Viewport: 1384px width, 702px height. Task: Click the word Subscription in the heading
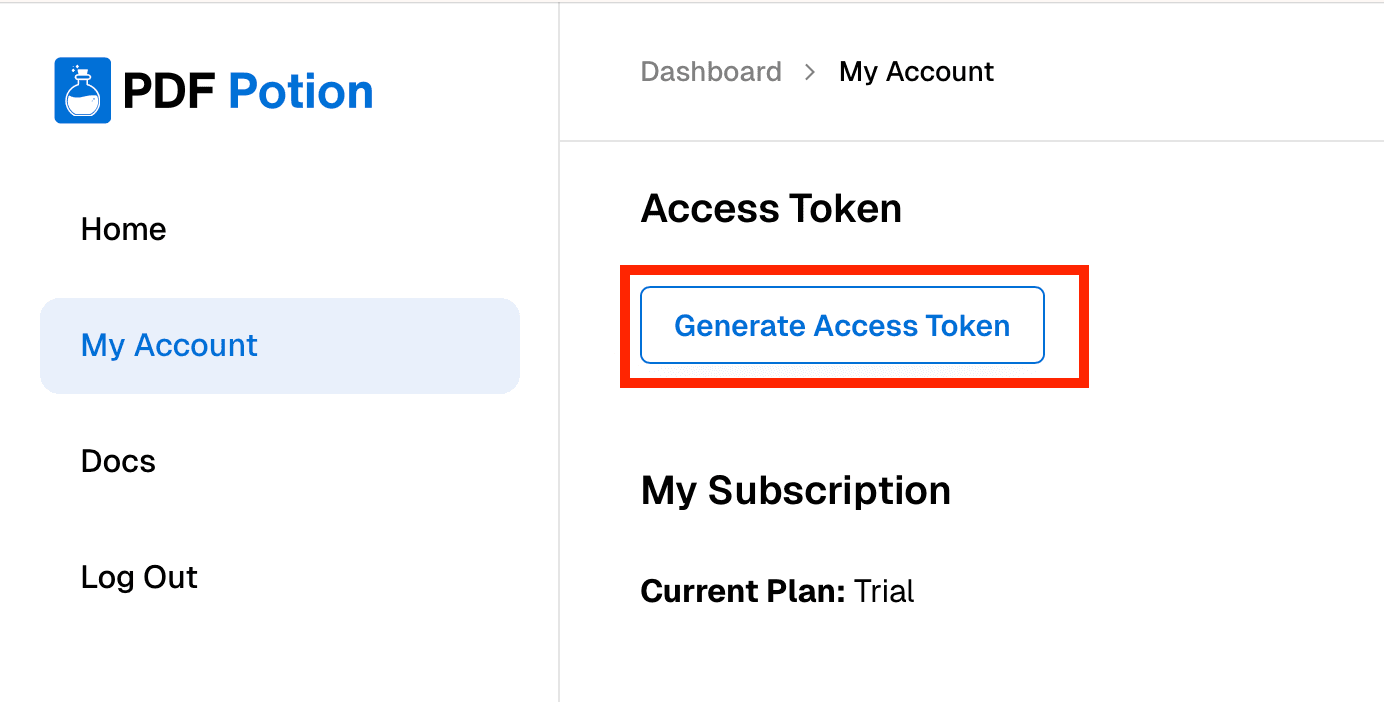tap(829, 491)
